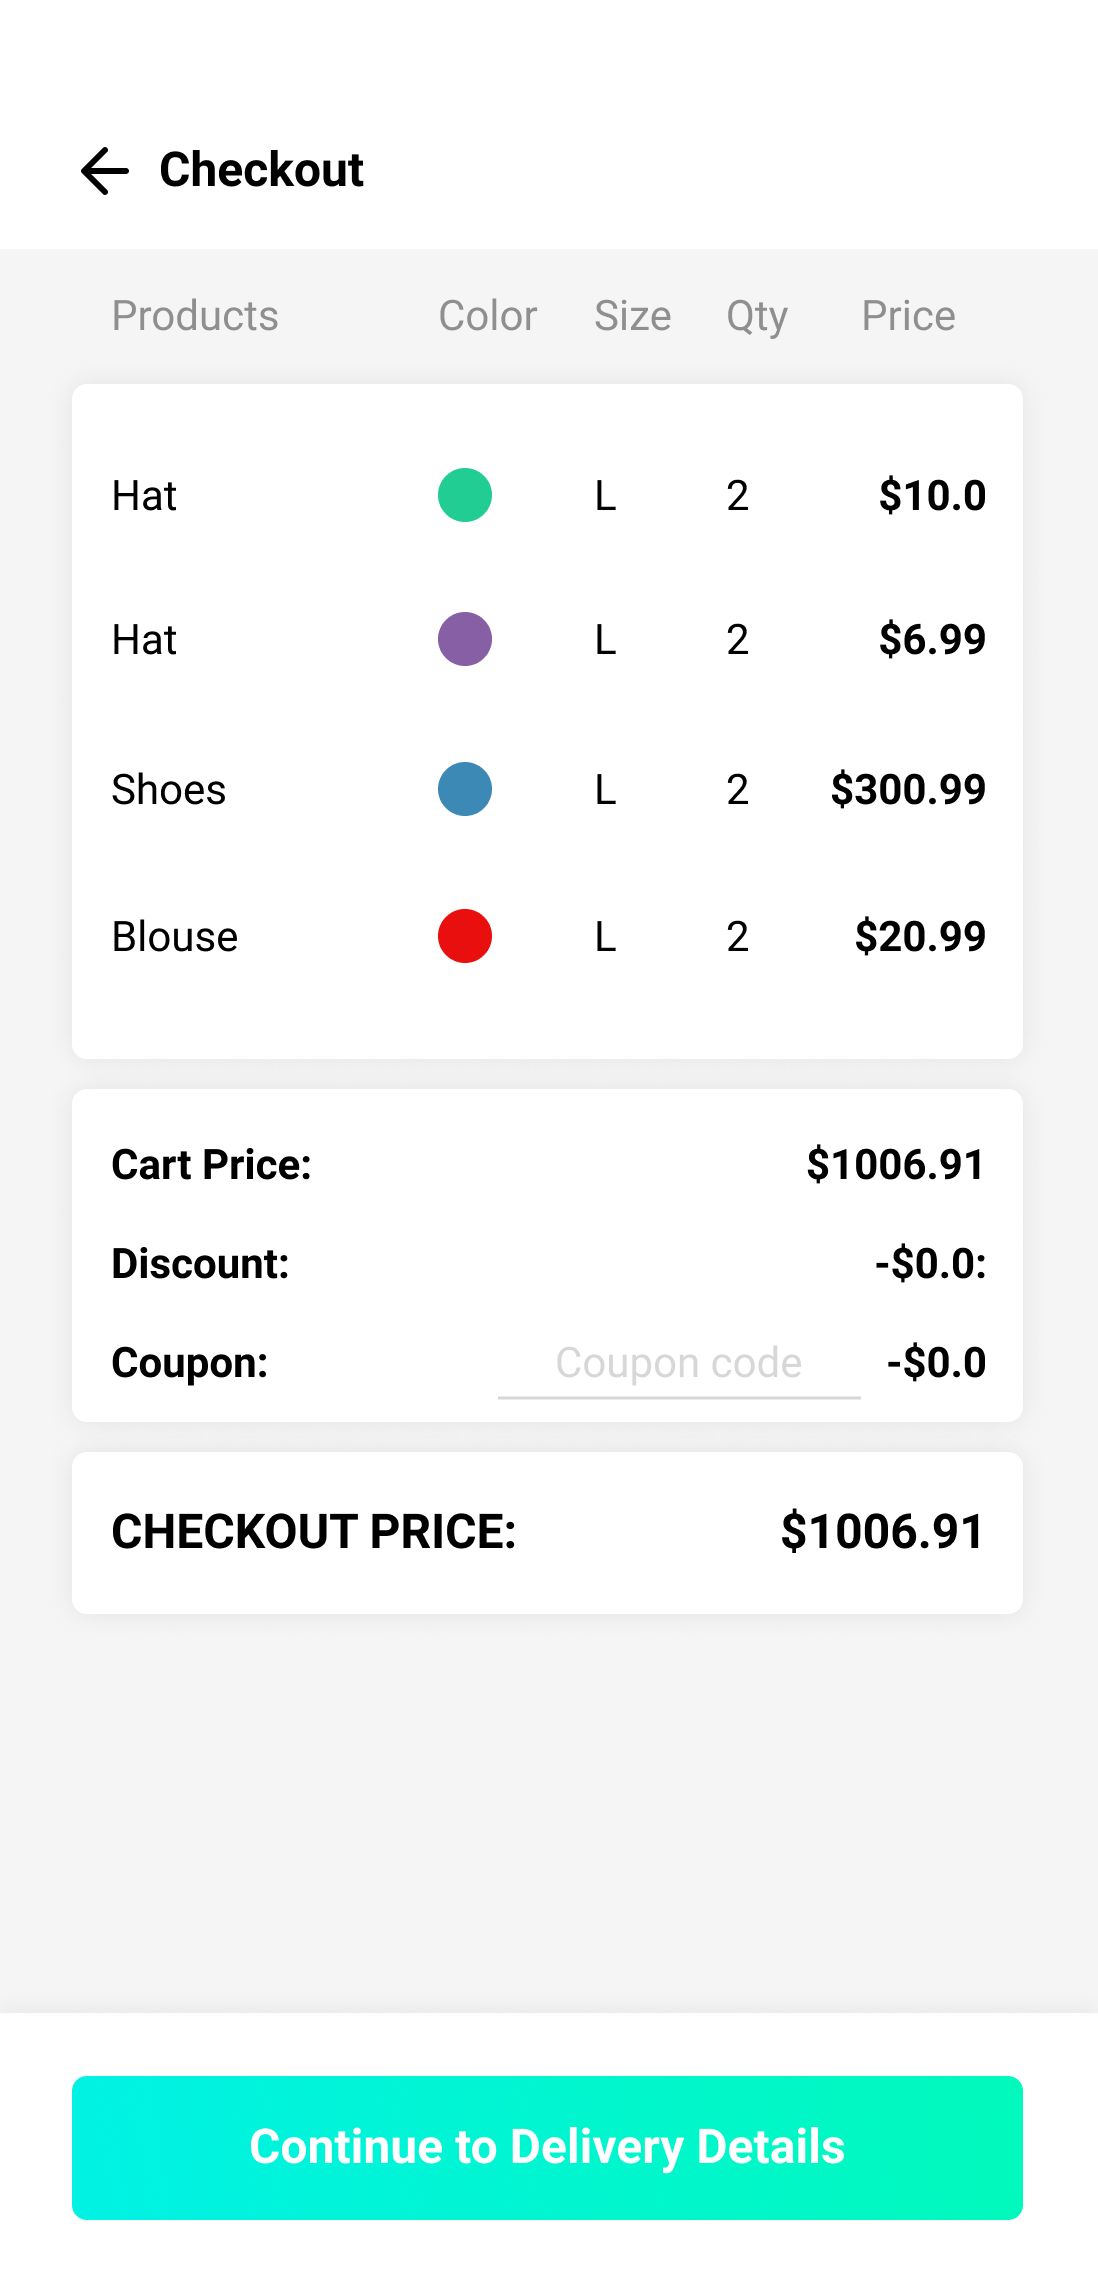This screenshot has height=2280, width=1098.
Task: Tap the CHECKOUT PRICE total amount
Action: click(x=882, y=1531)
